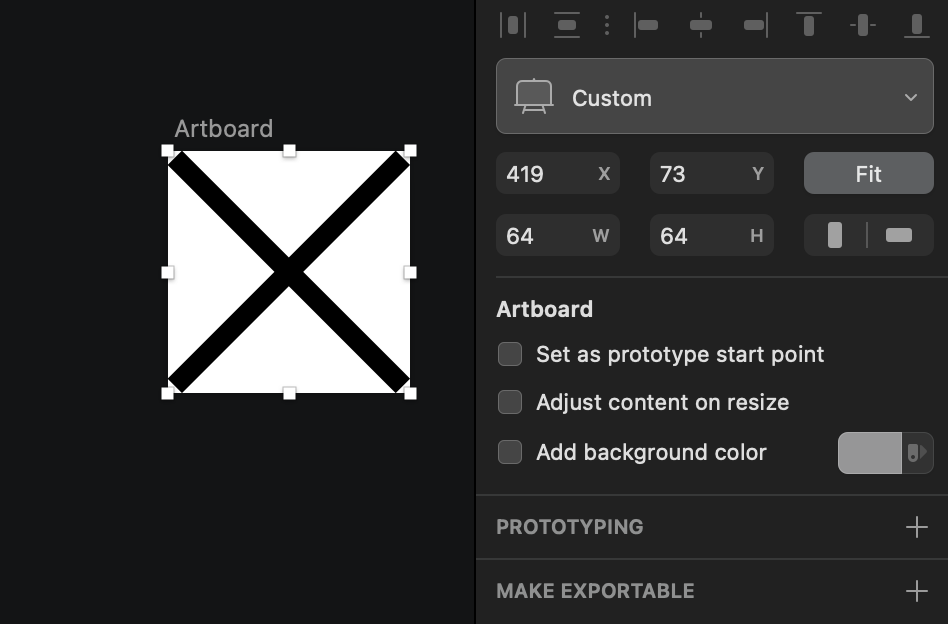Select the distribute horizontally icon
Image resolution: width=948 pixels, height=624 pixels.
(x=513, y=25)
